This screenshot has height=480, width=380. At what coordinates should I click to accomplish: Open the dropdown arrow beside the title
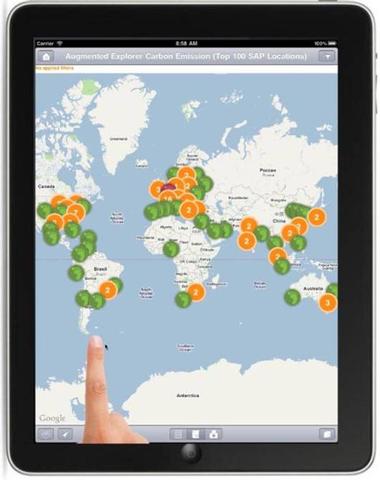[327, 57]
